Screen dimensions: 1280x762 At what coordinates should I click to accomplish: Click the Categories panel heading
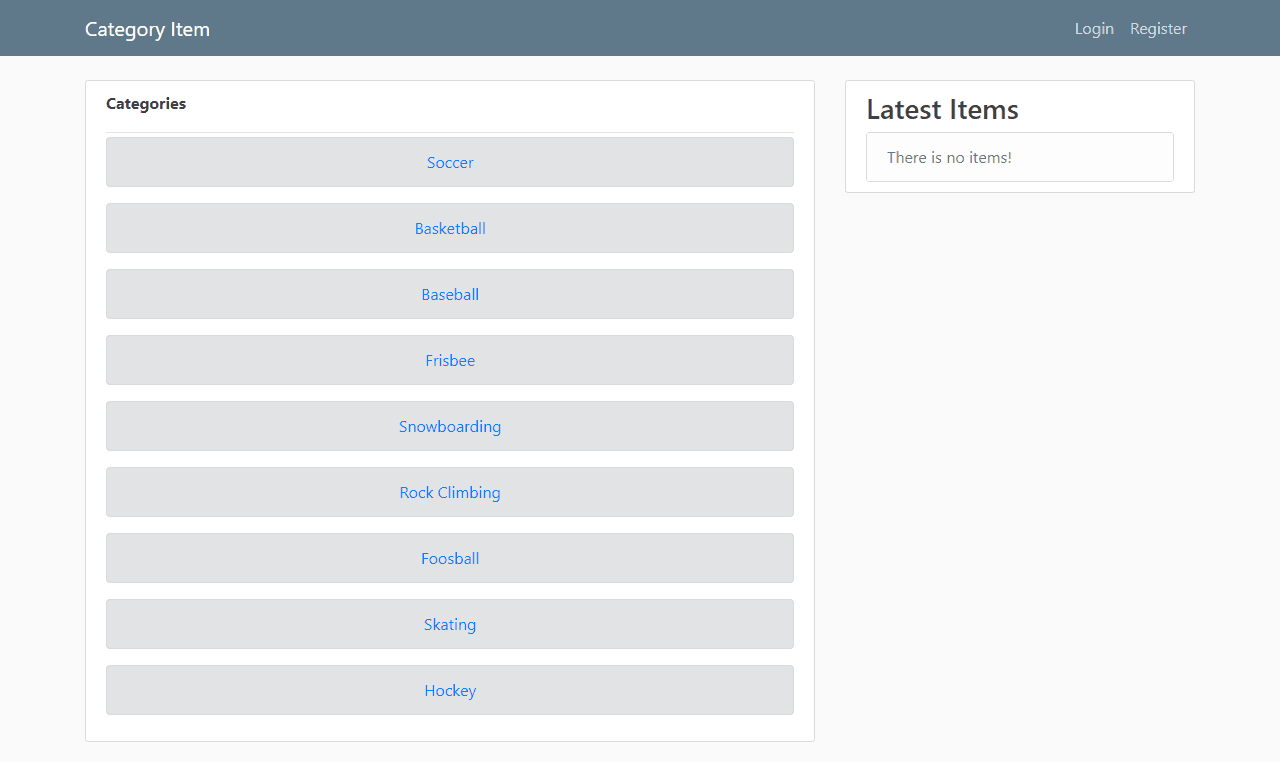[x=145, y=103]
